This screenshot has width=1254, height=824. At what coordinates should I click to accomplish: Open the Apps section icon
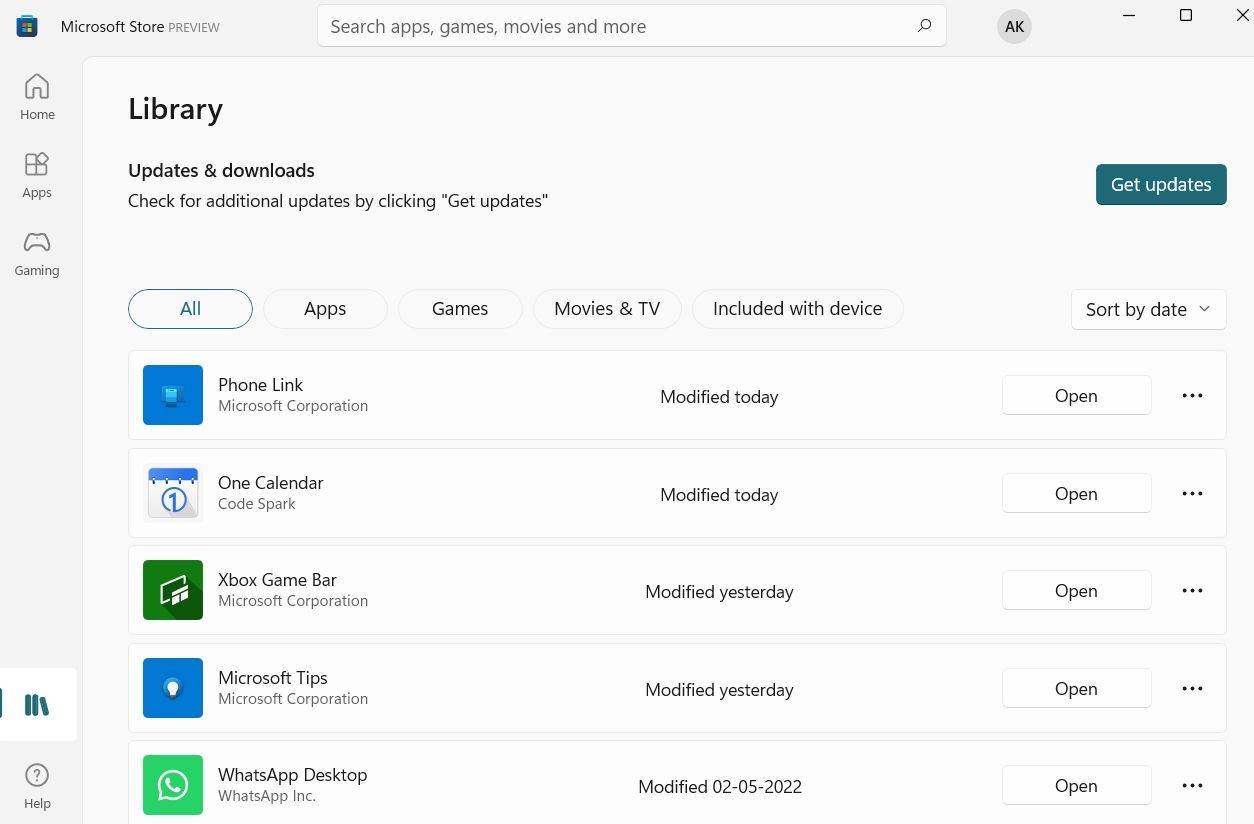37,174
